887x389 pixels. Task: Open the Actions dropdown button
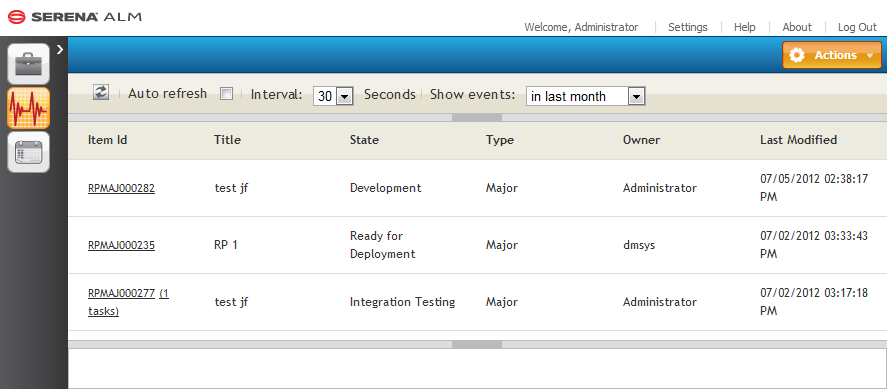point(832,55)
